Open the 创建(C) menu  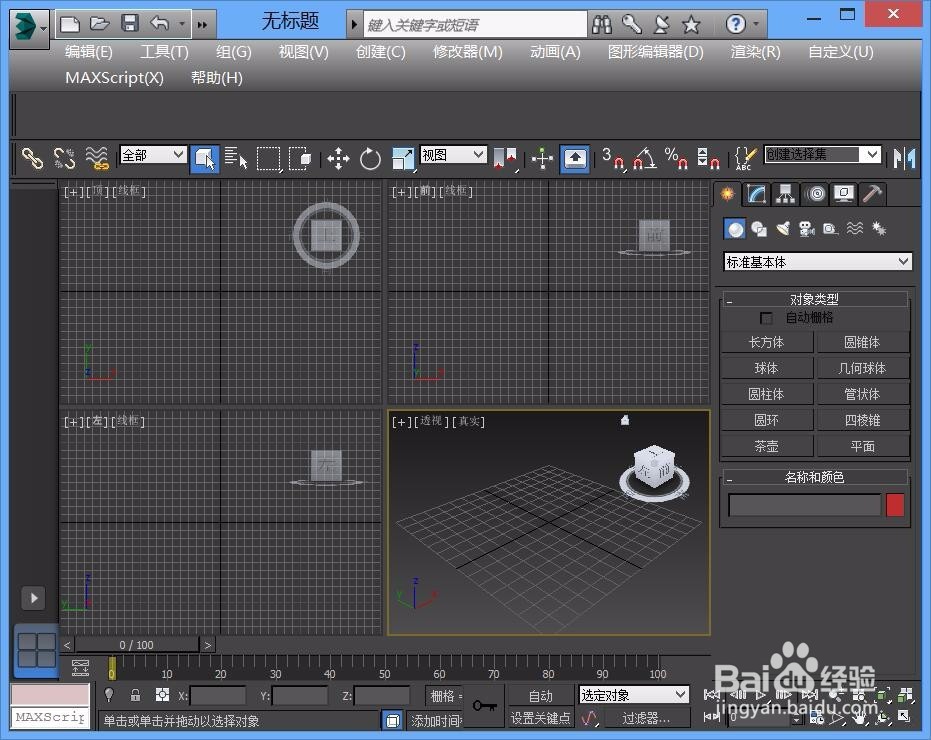coord(381,52)
